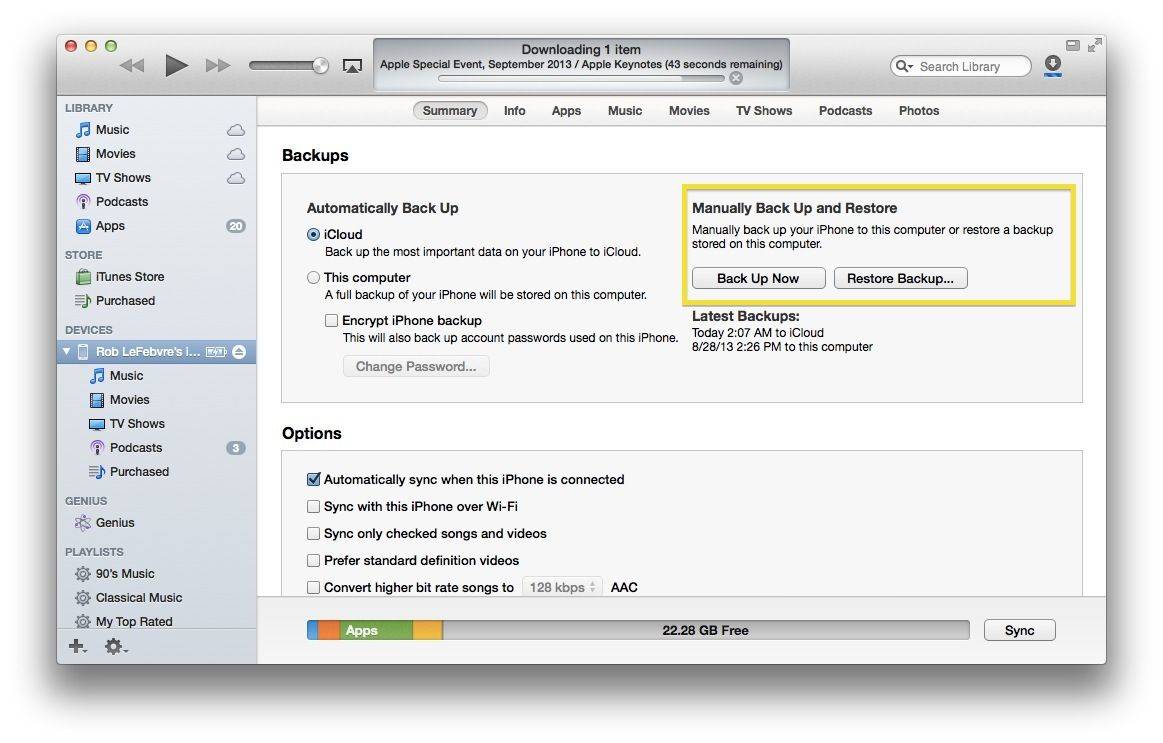
Task: Check Sync with this iPhone over Wi-Fi
Action: click(x=313, y=506)
